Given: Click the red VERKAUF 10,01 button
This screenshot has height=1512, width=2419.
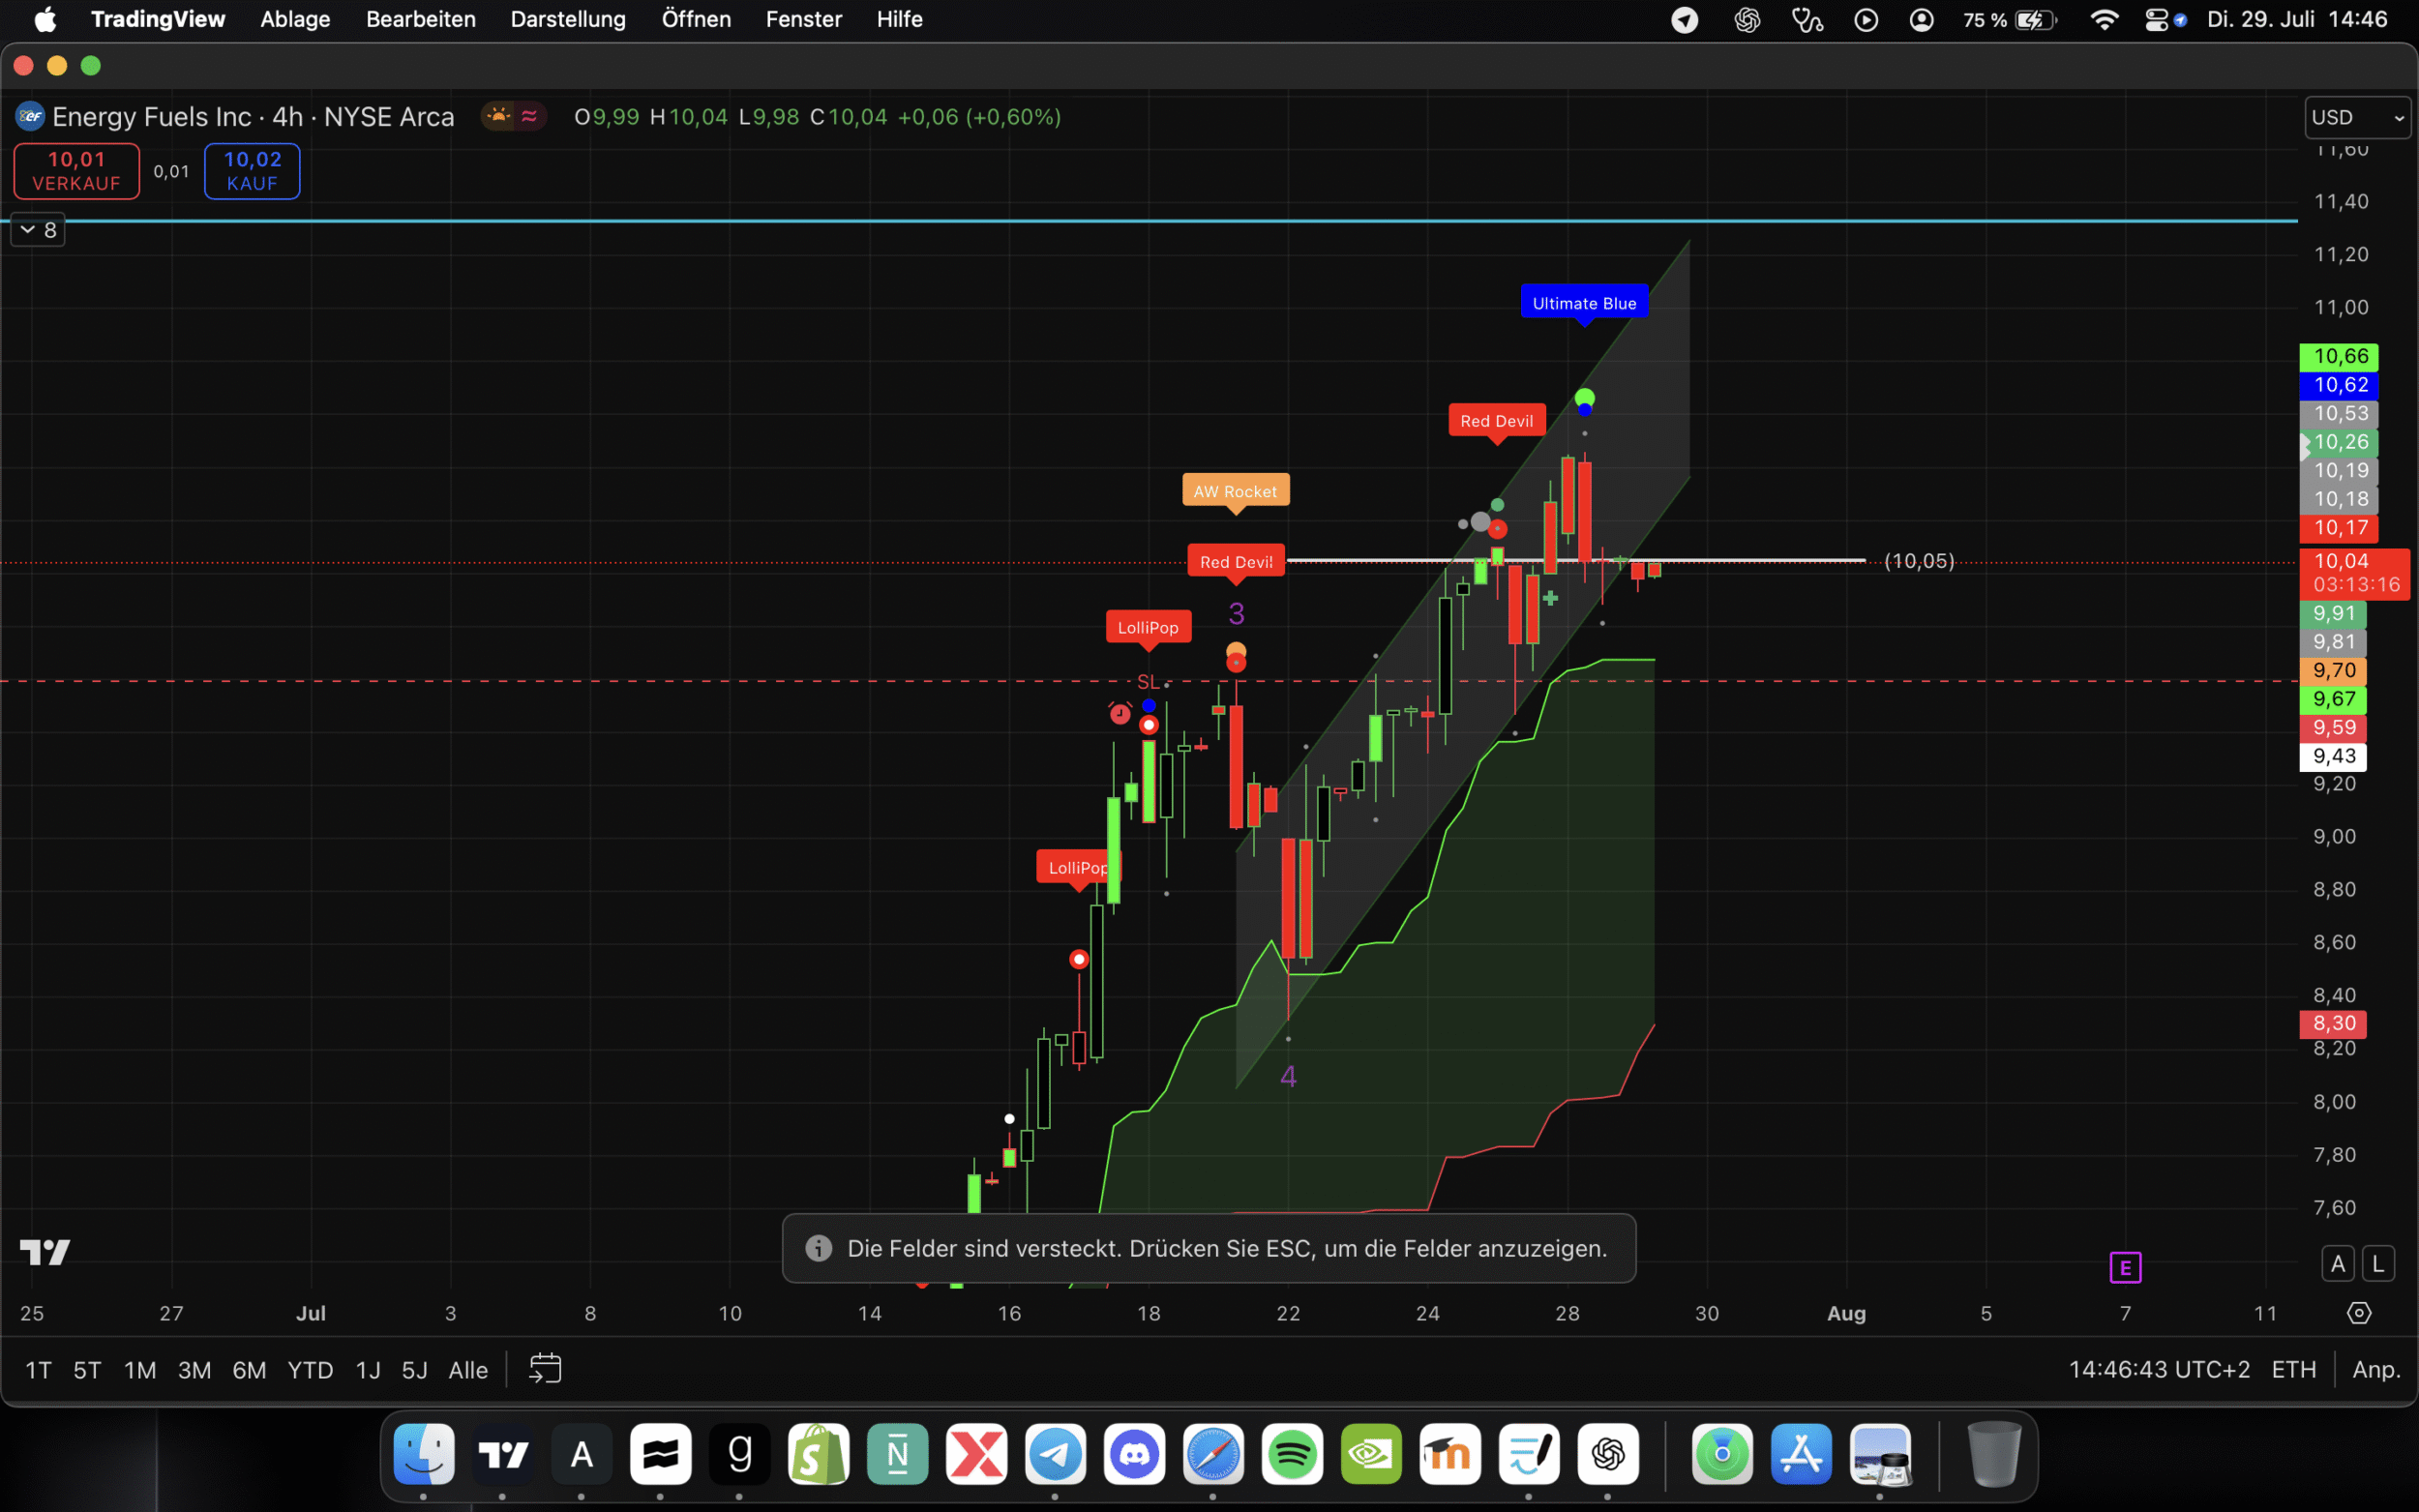Looking at the screenshot, I should (x=76, y=171).
